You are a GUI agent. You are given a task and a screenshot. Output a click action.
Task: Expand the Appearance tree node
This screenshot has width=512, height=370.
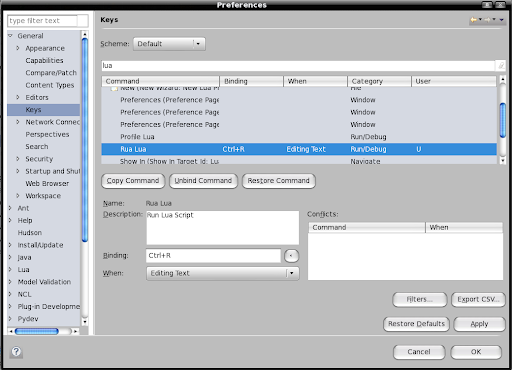pos(18,48)
